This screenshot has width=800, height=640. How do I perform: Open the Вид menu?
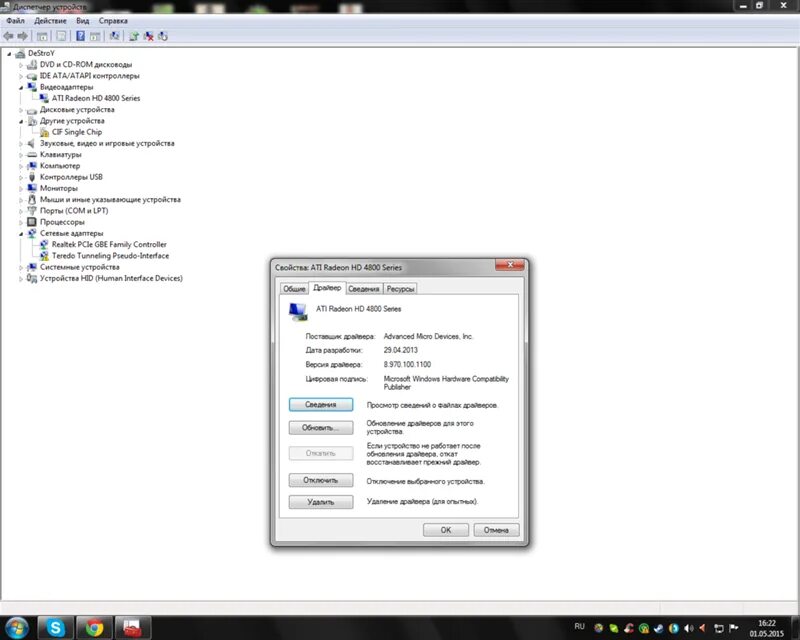(83, 21)
